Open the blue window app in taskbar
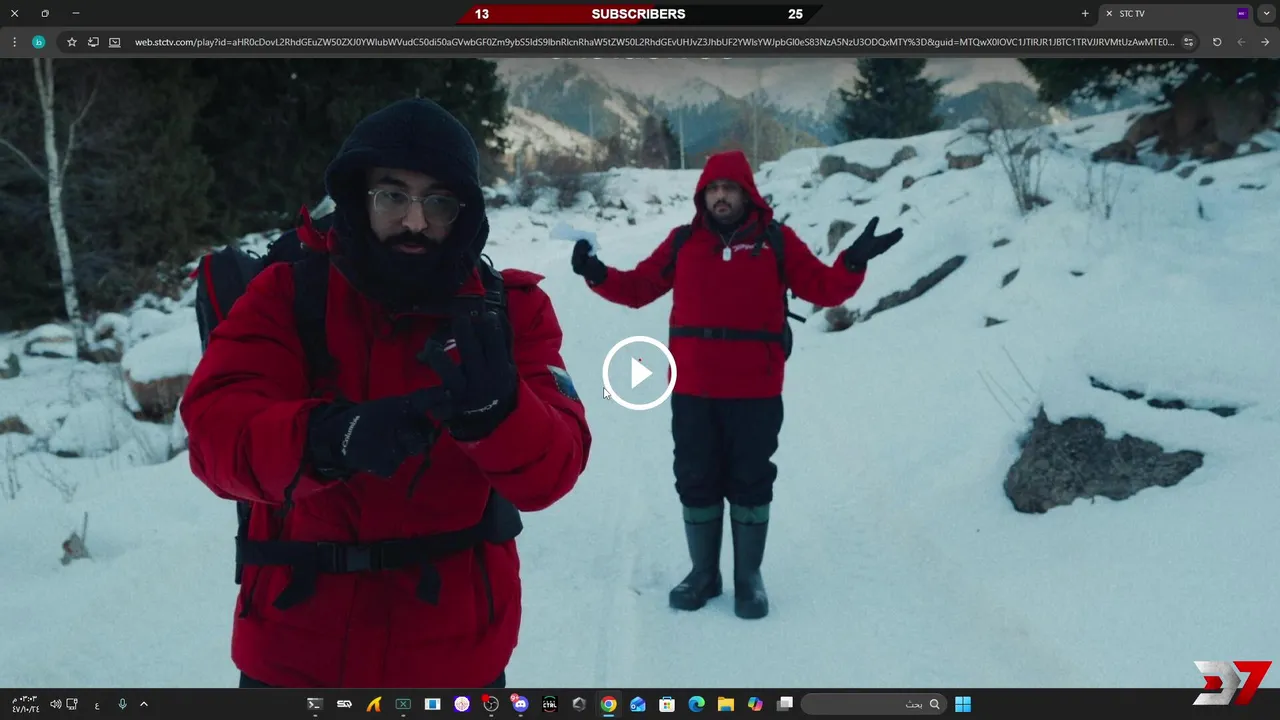 (x=432, y=704)
